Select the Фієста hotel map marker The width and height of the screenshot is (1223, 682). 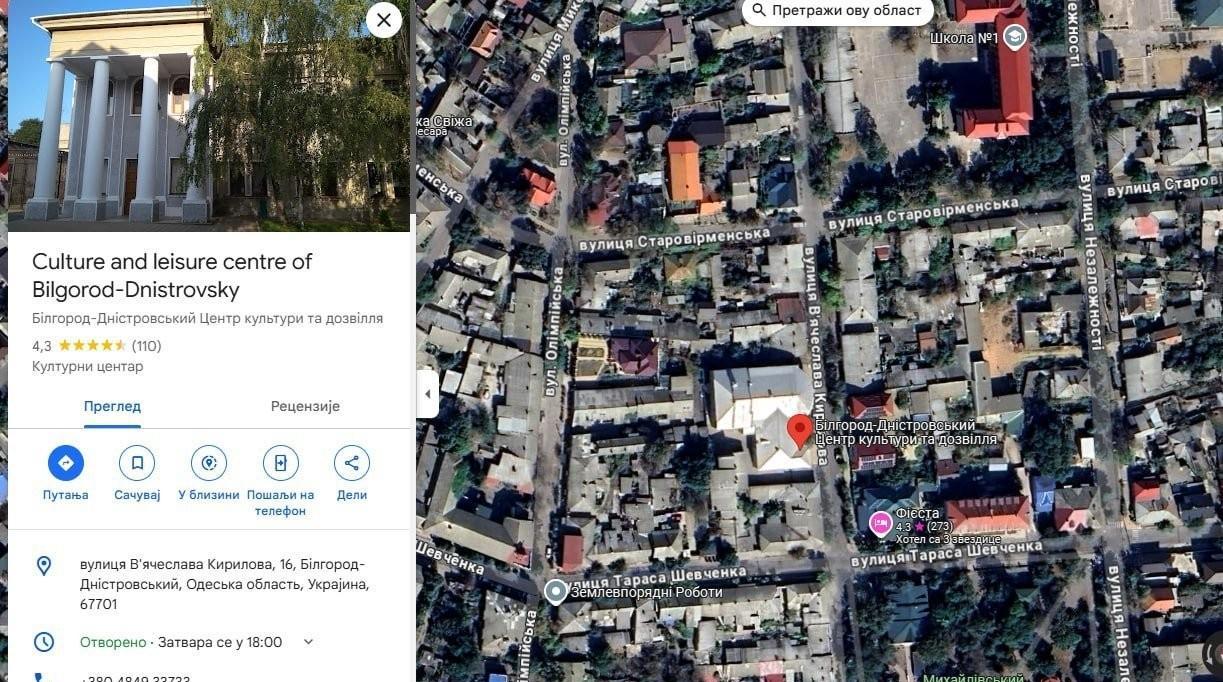(880, 522)
